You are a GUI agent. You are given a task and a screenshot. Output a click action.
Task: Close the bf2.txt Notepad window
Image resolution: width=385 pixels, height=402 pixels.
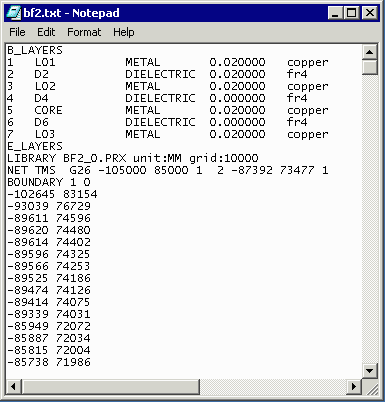pyautogui.click(x=369, y=13)
